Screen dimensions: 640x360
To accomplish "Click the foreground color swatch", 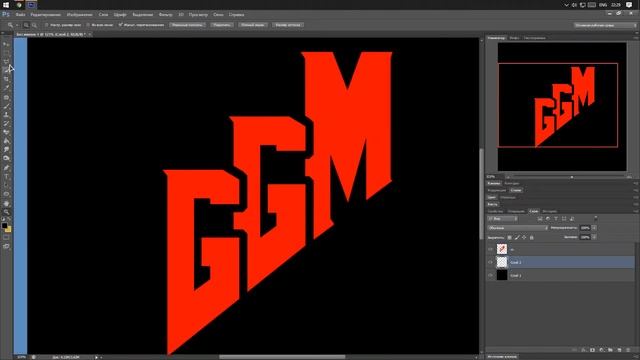I will [x=4, y=226].
